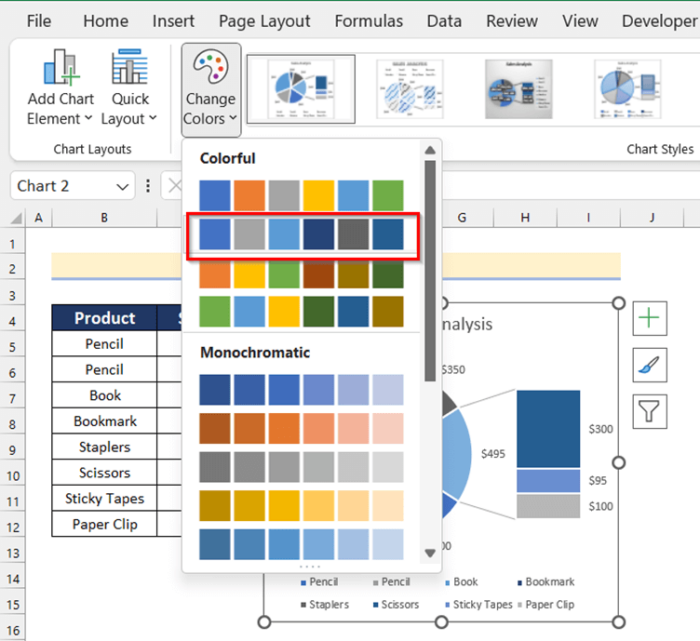The height and width of the screenshot is (641, 700).
Task: Choose the gold Monochromatic palette row
Action: (301, 506)
